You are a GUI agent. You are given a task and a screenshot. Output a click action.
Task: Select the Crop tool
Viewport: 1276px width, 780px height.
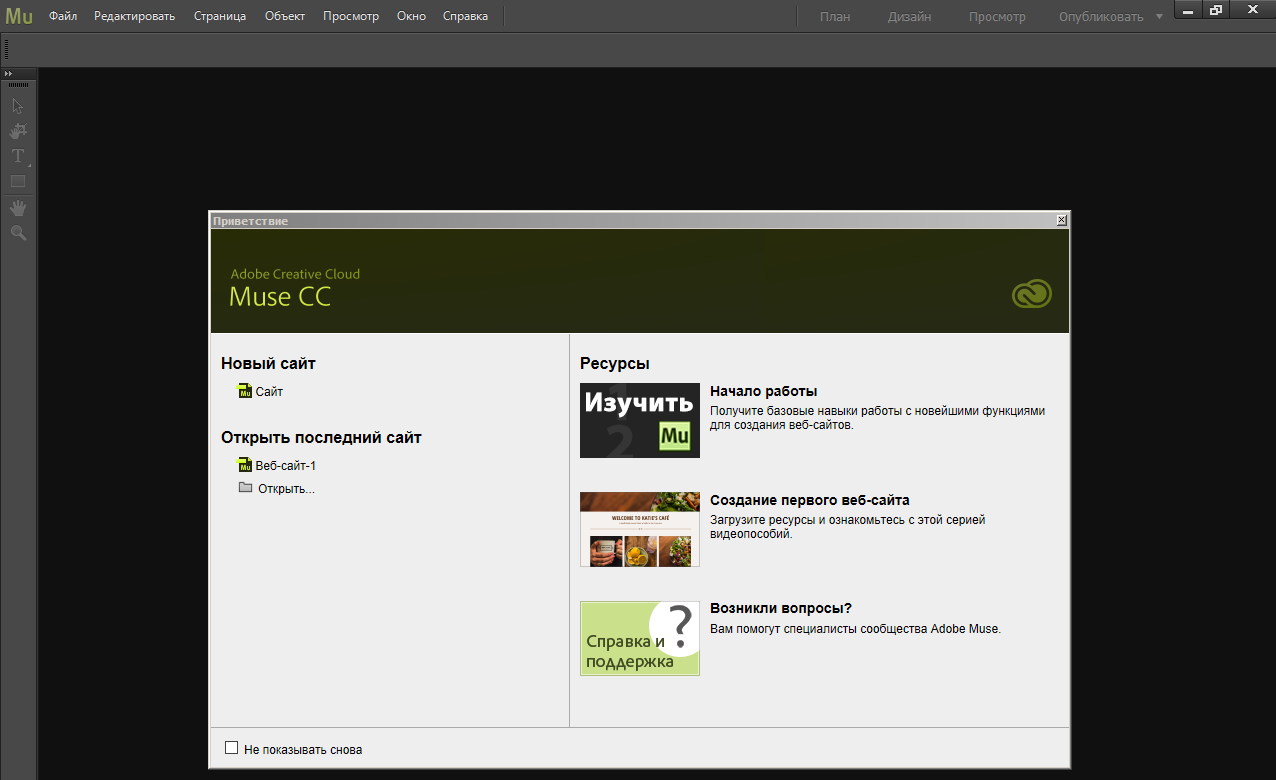click(18, 131)
